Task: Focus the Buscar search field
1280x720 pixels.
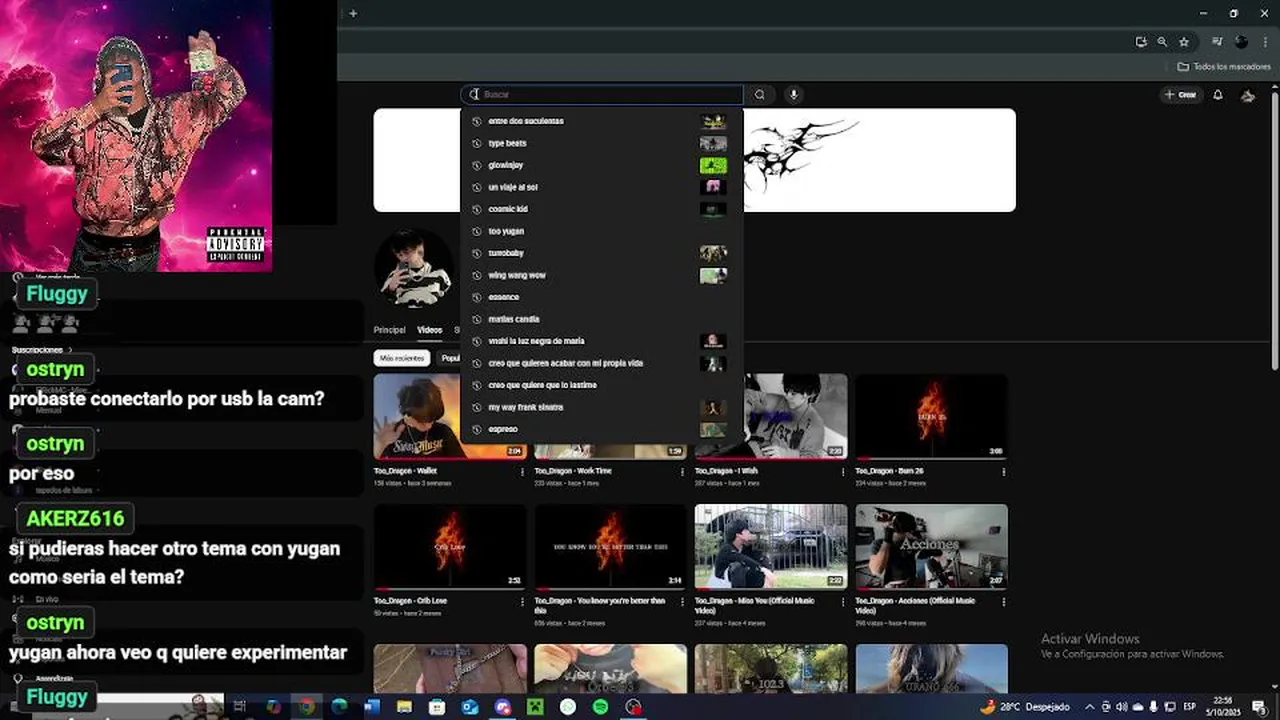Action: click(602, 94)
